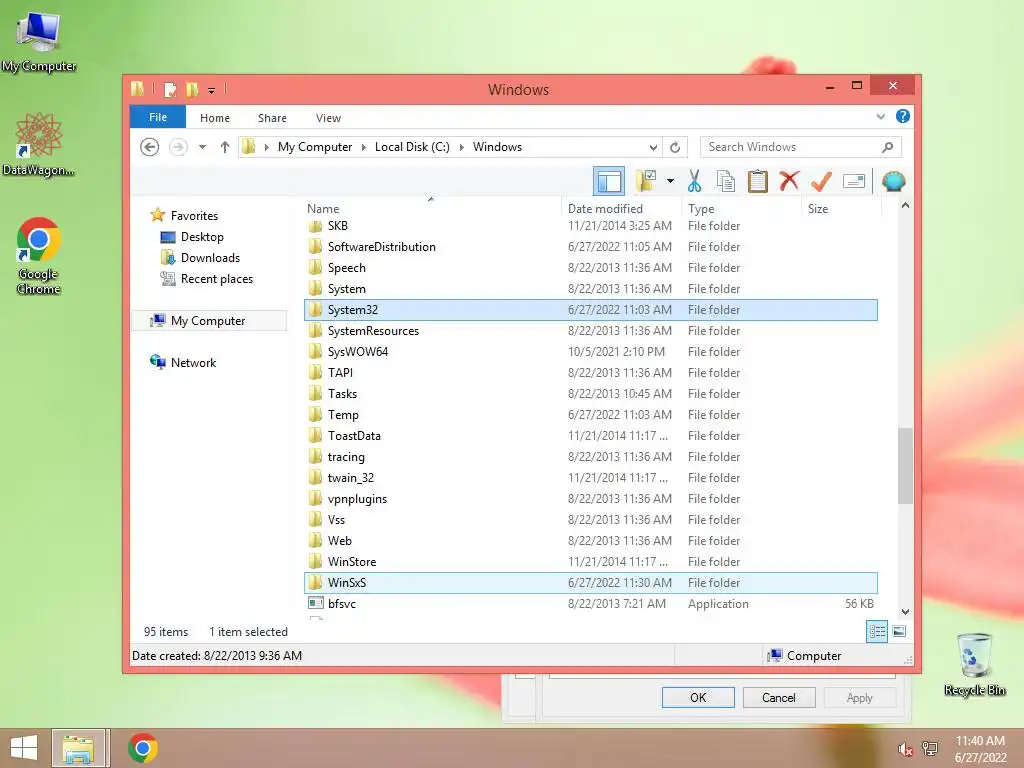The height and width of the screenshot is (768, 1024).
Task: Click the orange checkmark Properties icon
Action: tap(821, 181)
